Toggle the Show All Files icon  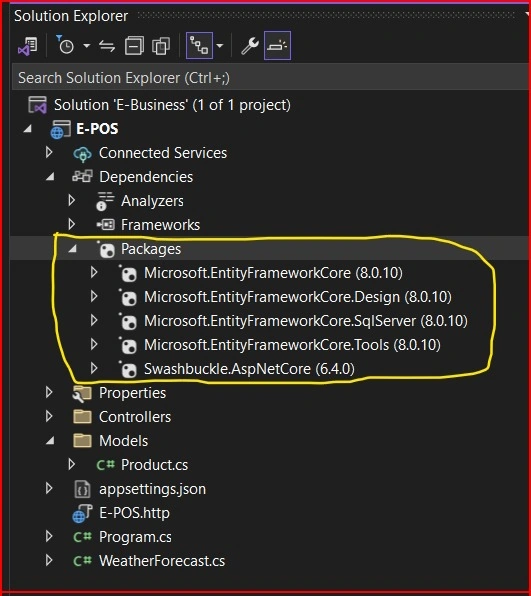point(161,46)
